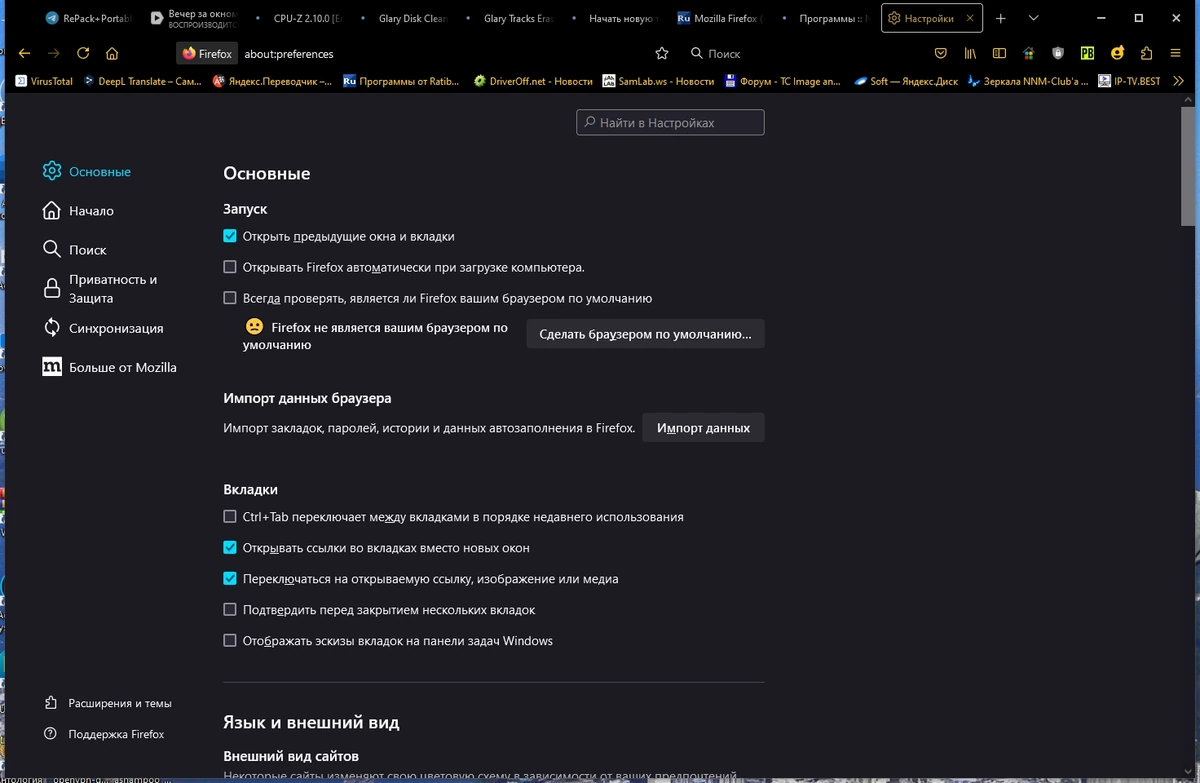Open 'Больше от Mozilla' category
The width and height of the screenshot is (1200, 783).
point(110,367)
